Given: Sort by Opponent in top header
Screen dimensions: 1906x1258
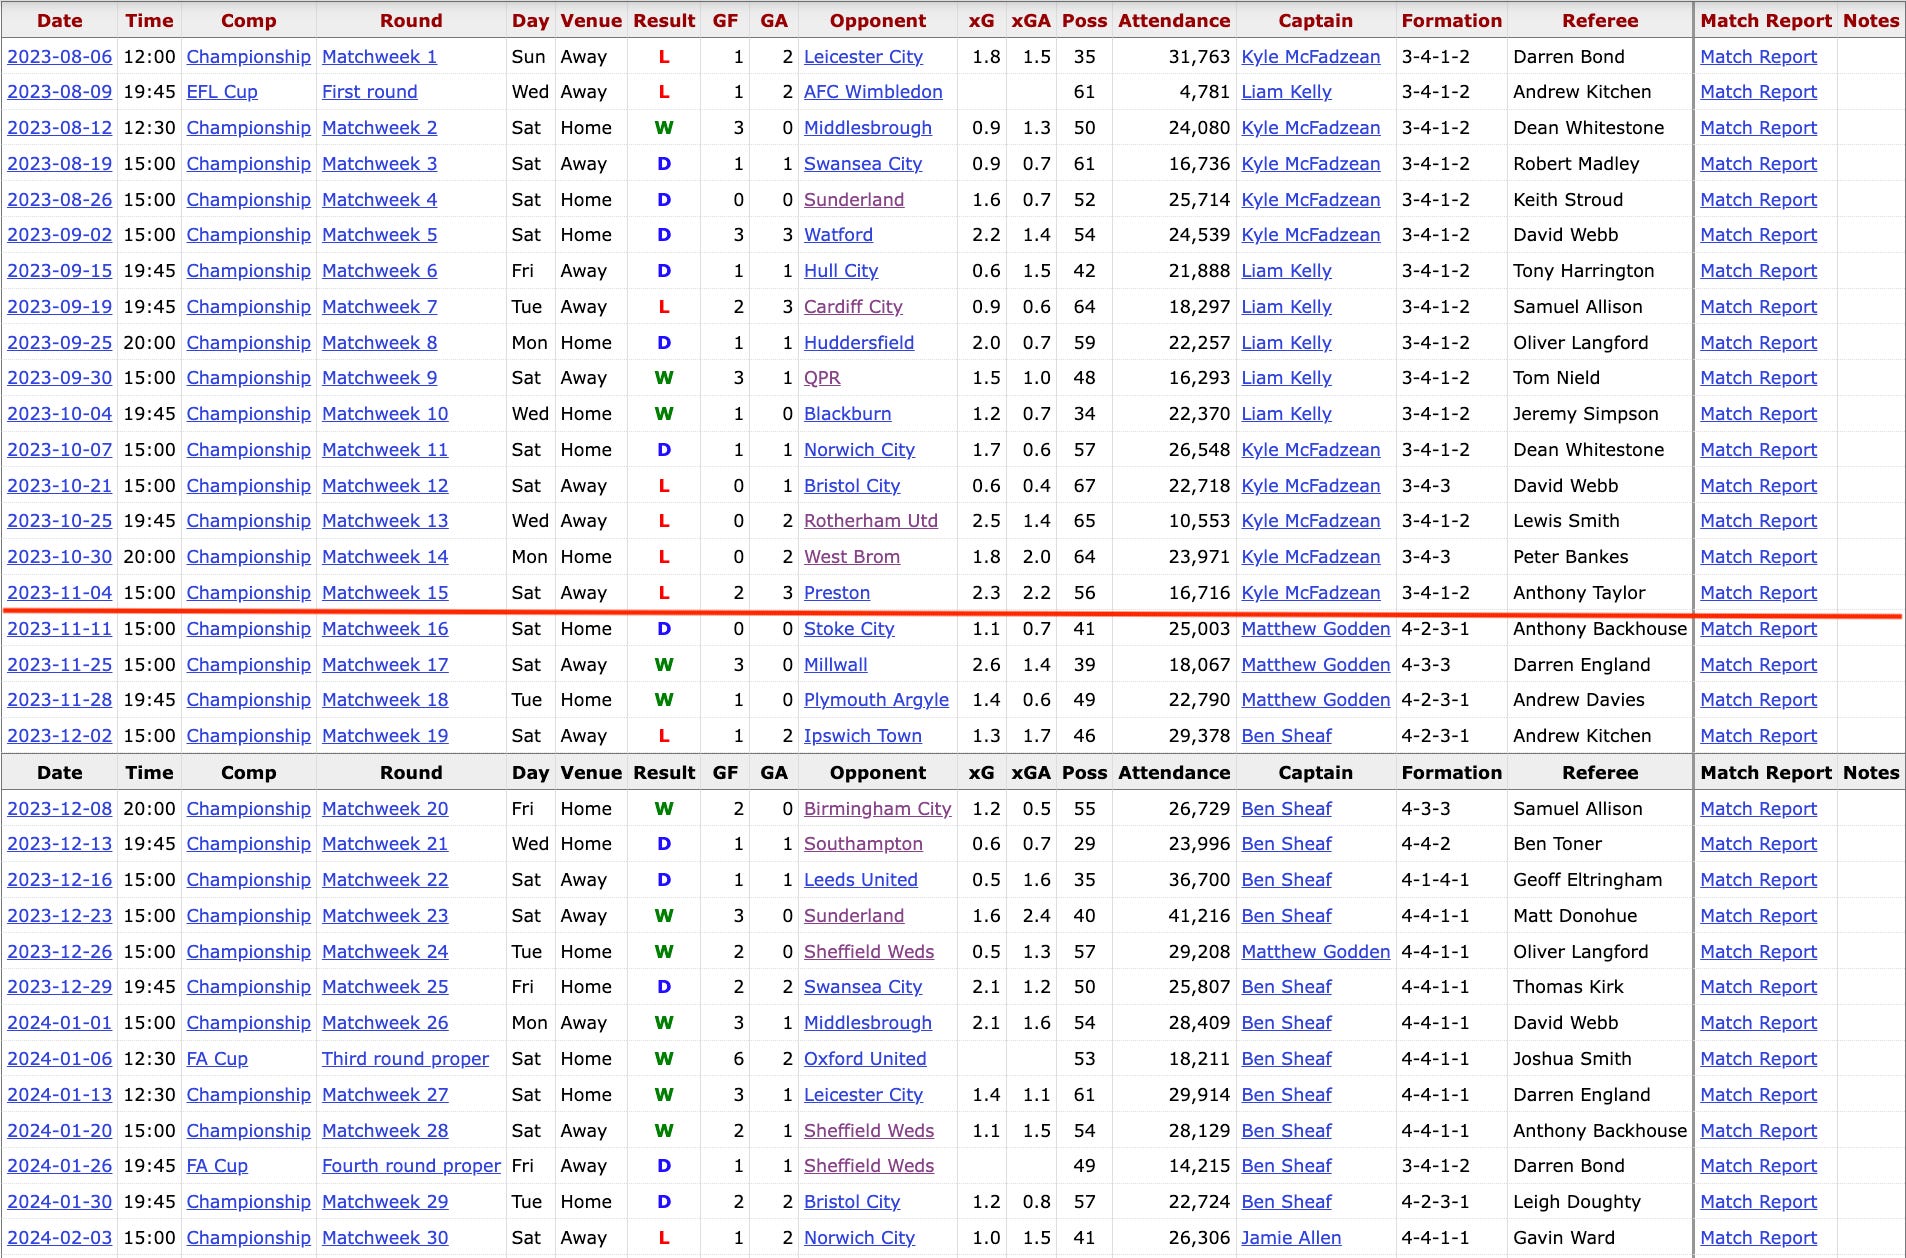Looking at the screenshot, I should (x=878, y=21).
